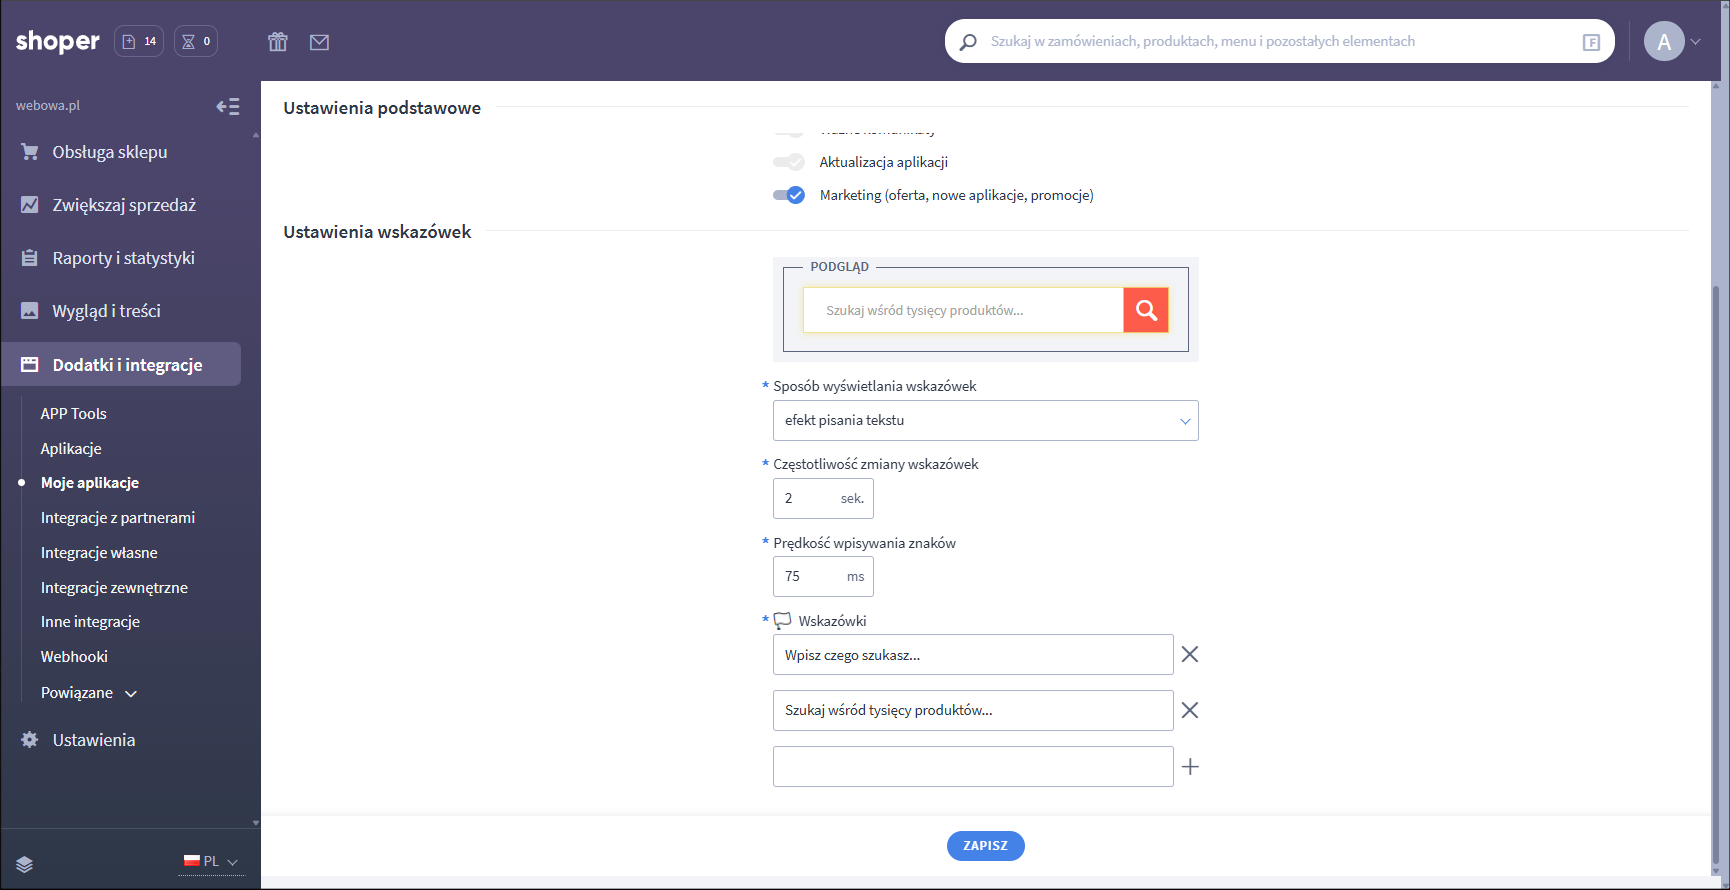This screenshot has width=1730, height=890.
Task: Toggle the 'Aktualizacja aplikacji' switch
Action: [789, 162]
